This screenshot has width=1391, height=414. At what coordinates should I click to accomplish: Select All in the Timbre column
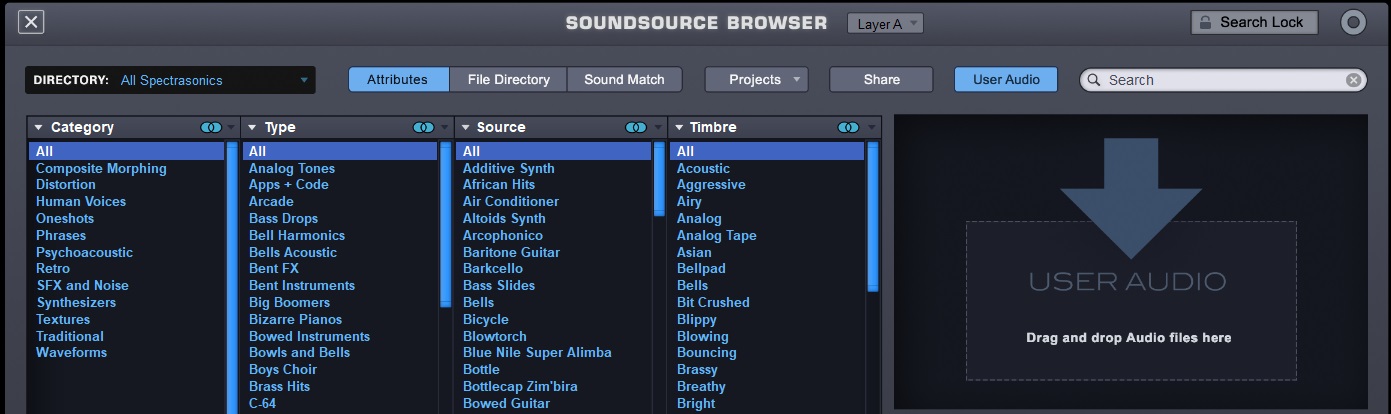tap(767, 151)
